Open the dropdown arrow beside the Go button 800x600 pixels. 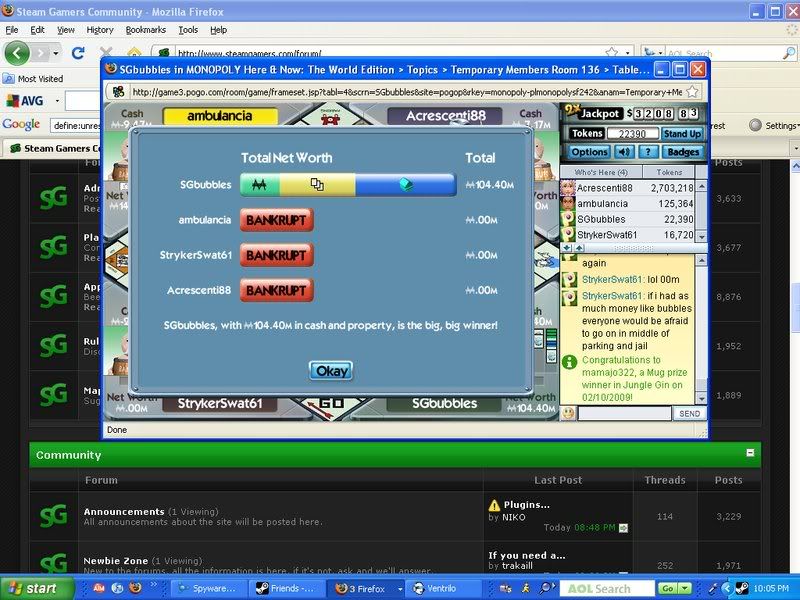coord(686,588)
